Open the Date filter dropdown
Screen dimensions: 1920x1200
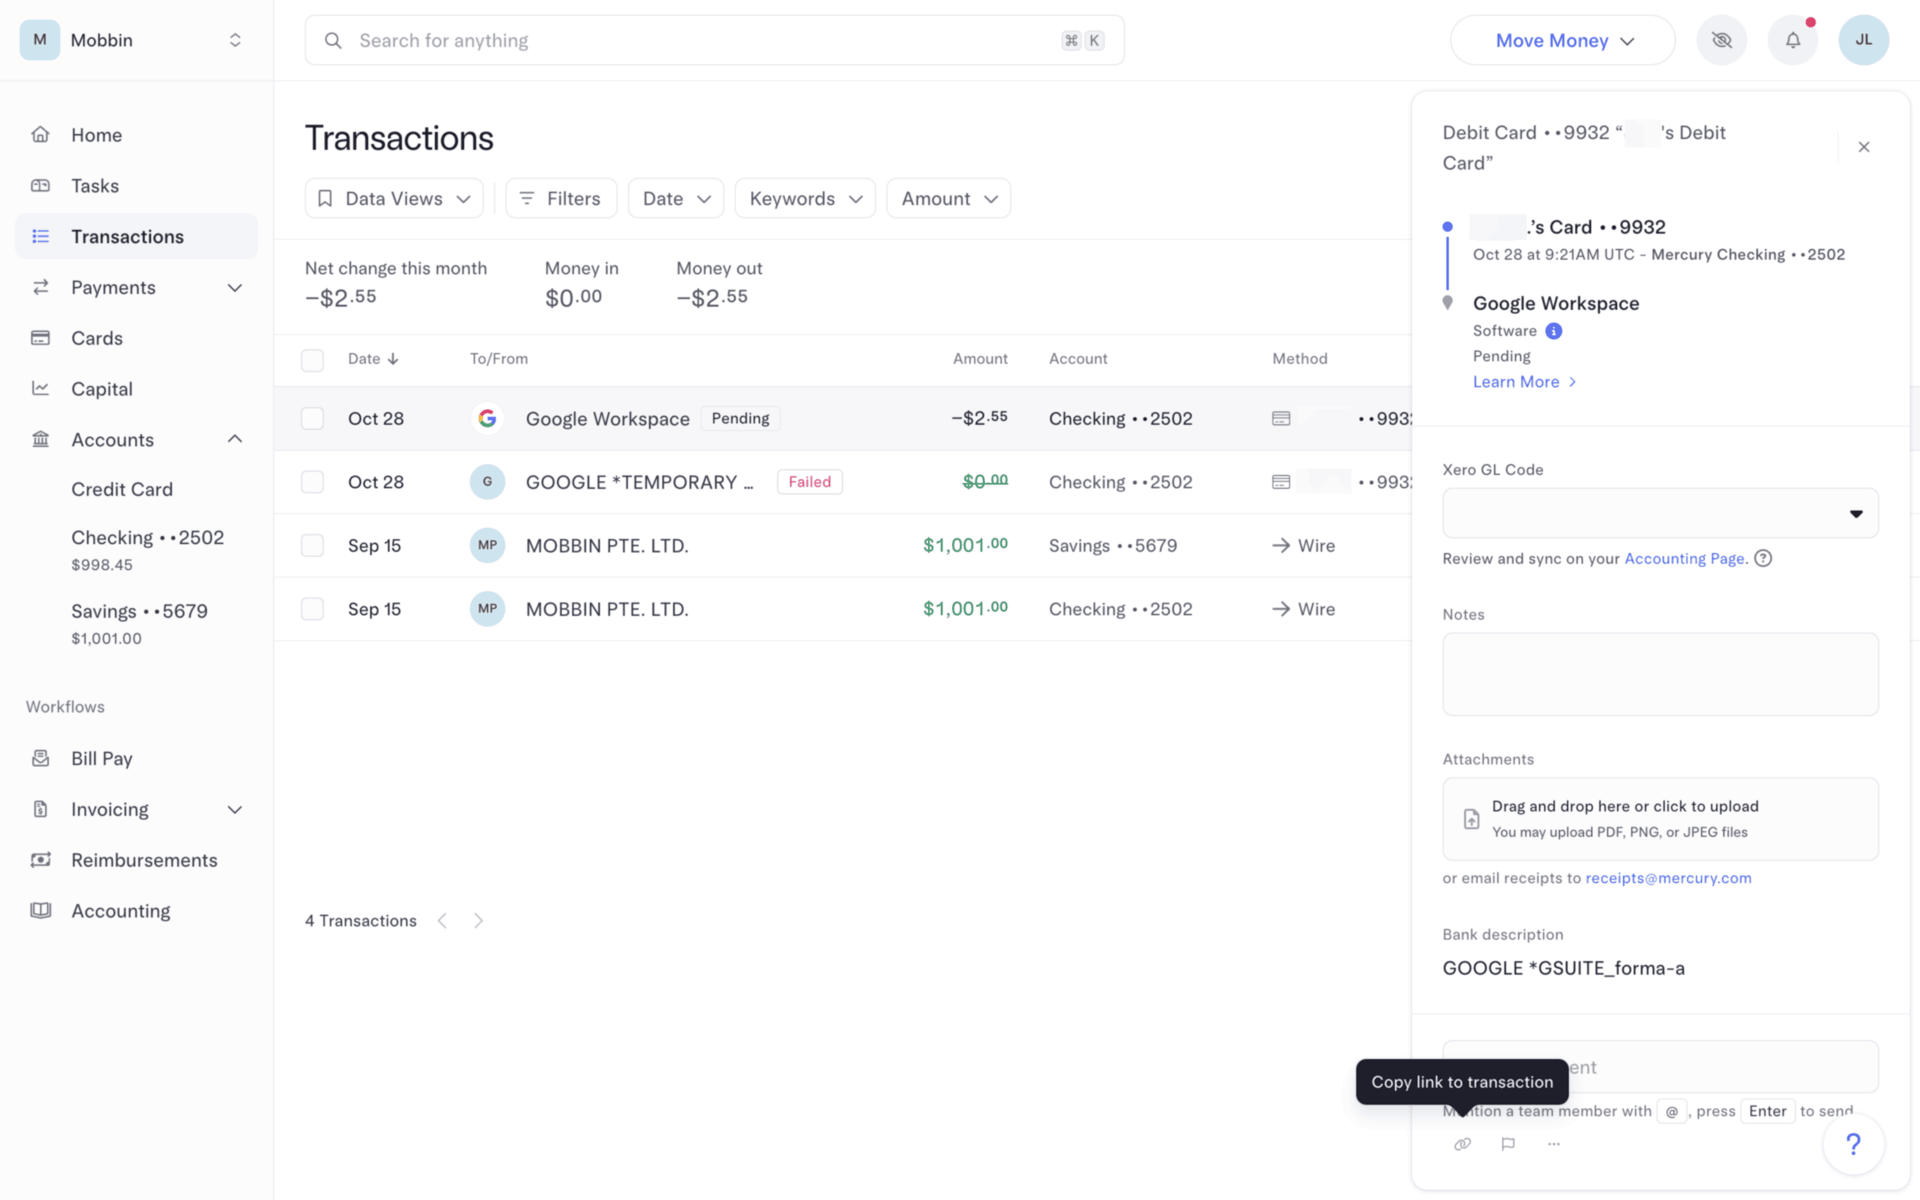(676, 198)
